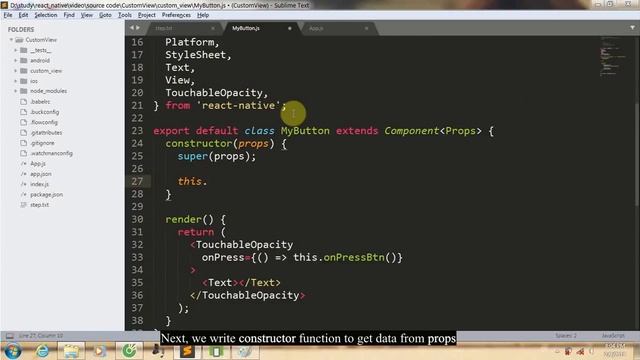Open app.json in the sidebar
640x360 pixels.
[x=41, y=174]
